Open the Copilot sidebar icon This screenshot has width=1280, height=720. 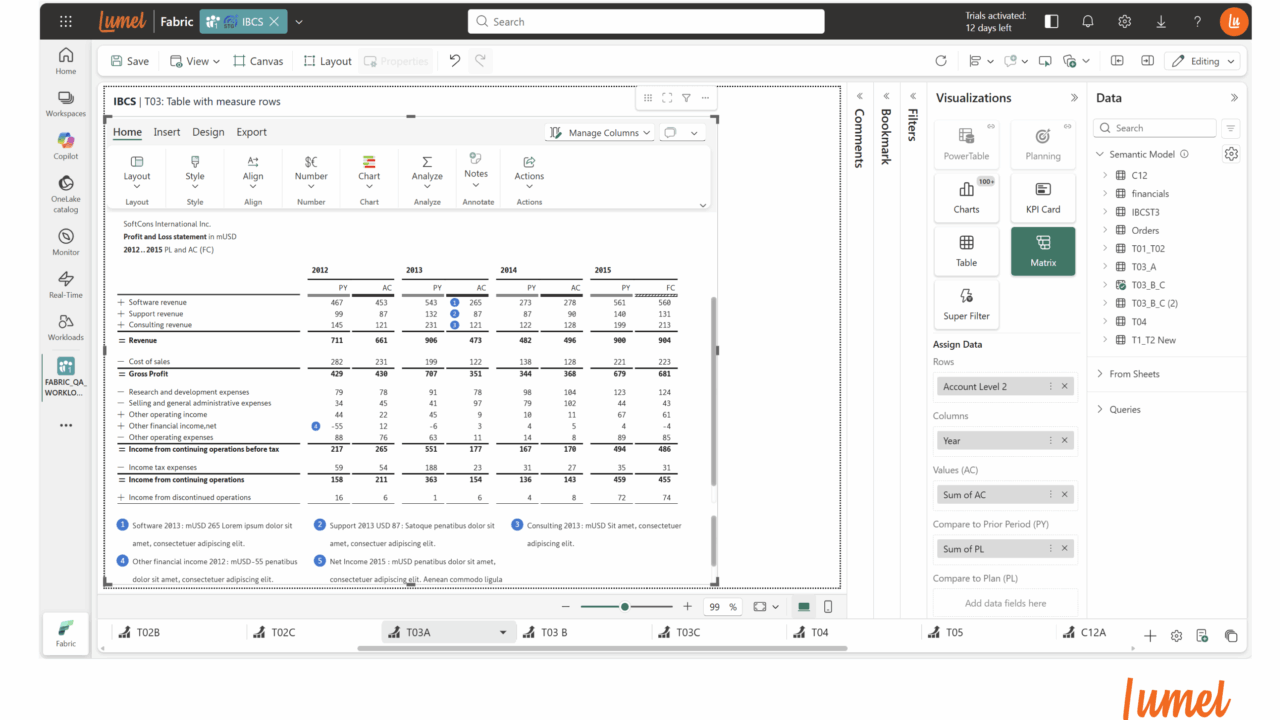pyautogui.click(x=65, y=140)
